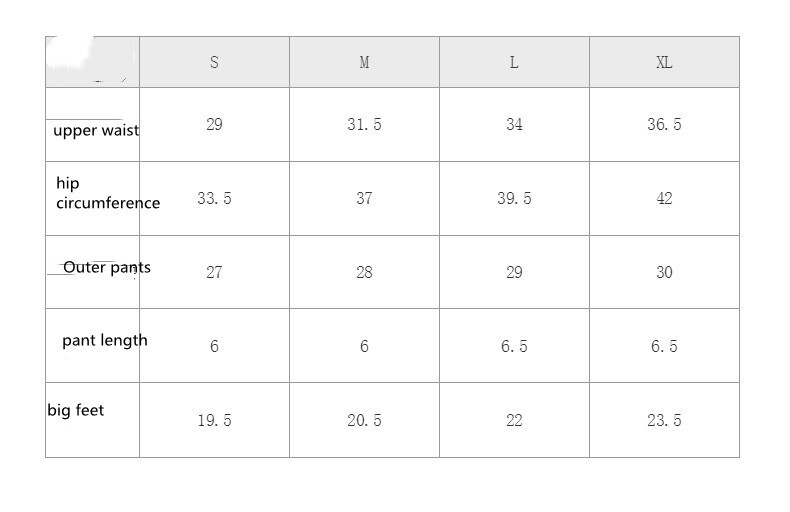Click hip circumference value 33.5 for S
The image size is (790, 512).
(214, 199)
